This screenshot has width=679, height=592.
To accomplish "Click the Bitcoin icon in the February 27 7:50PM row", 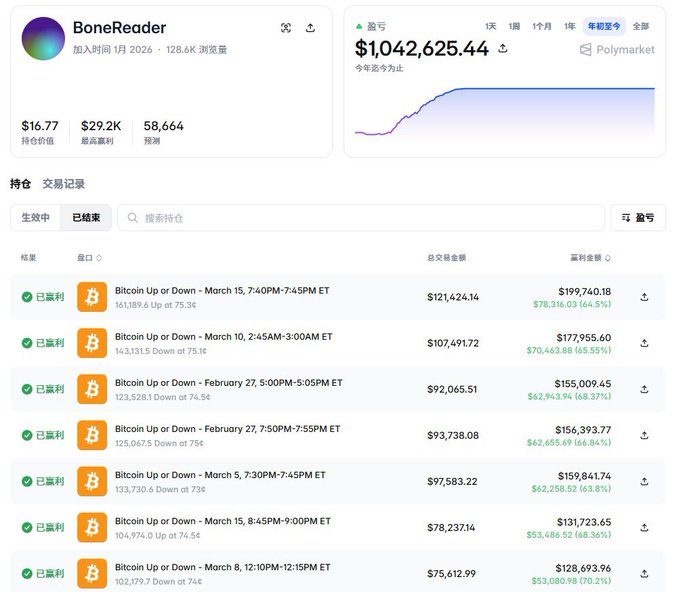I will [x=92, y=435].
